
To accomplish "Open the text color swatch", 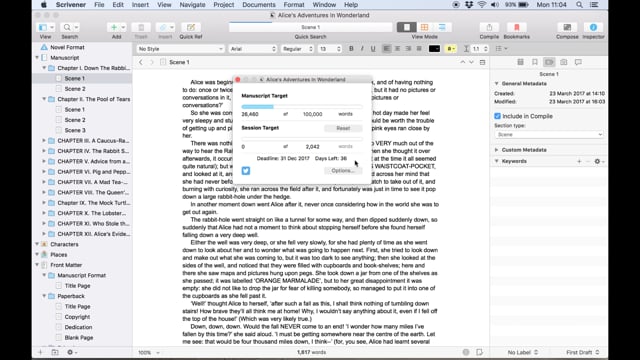I will coord(434,49).
